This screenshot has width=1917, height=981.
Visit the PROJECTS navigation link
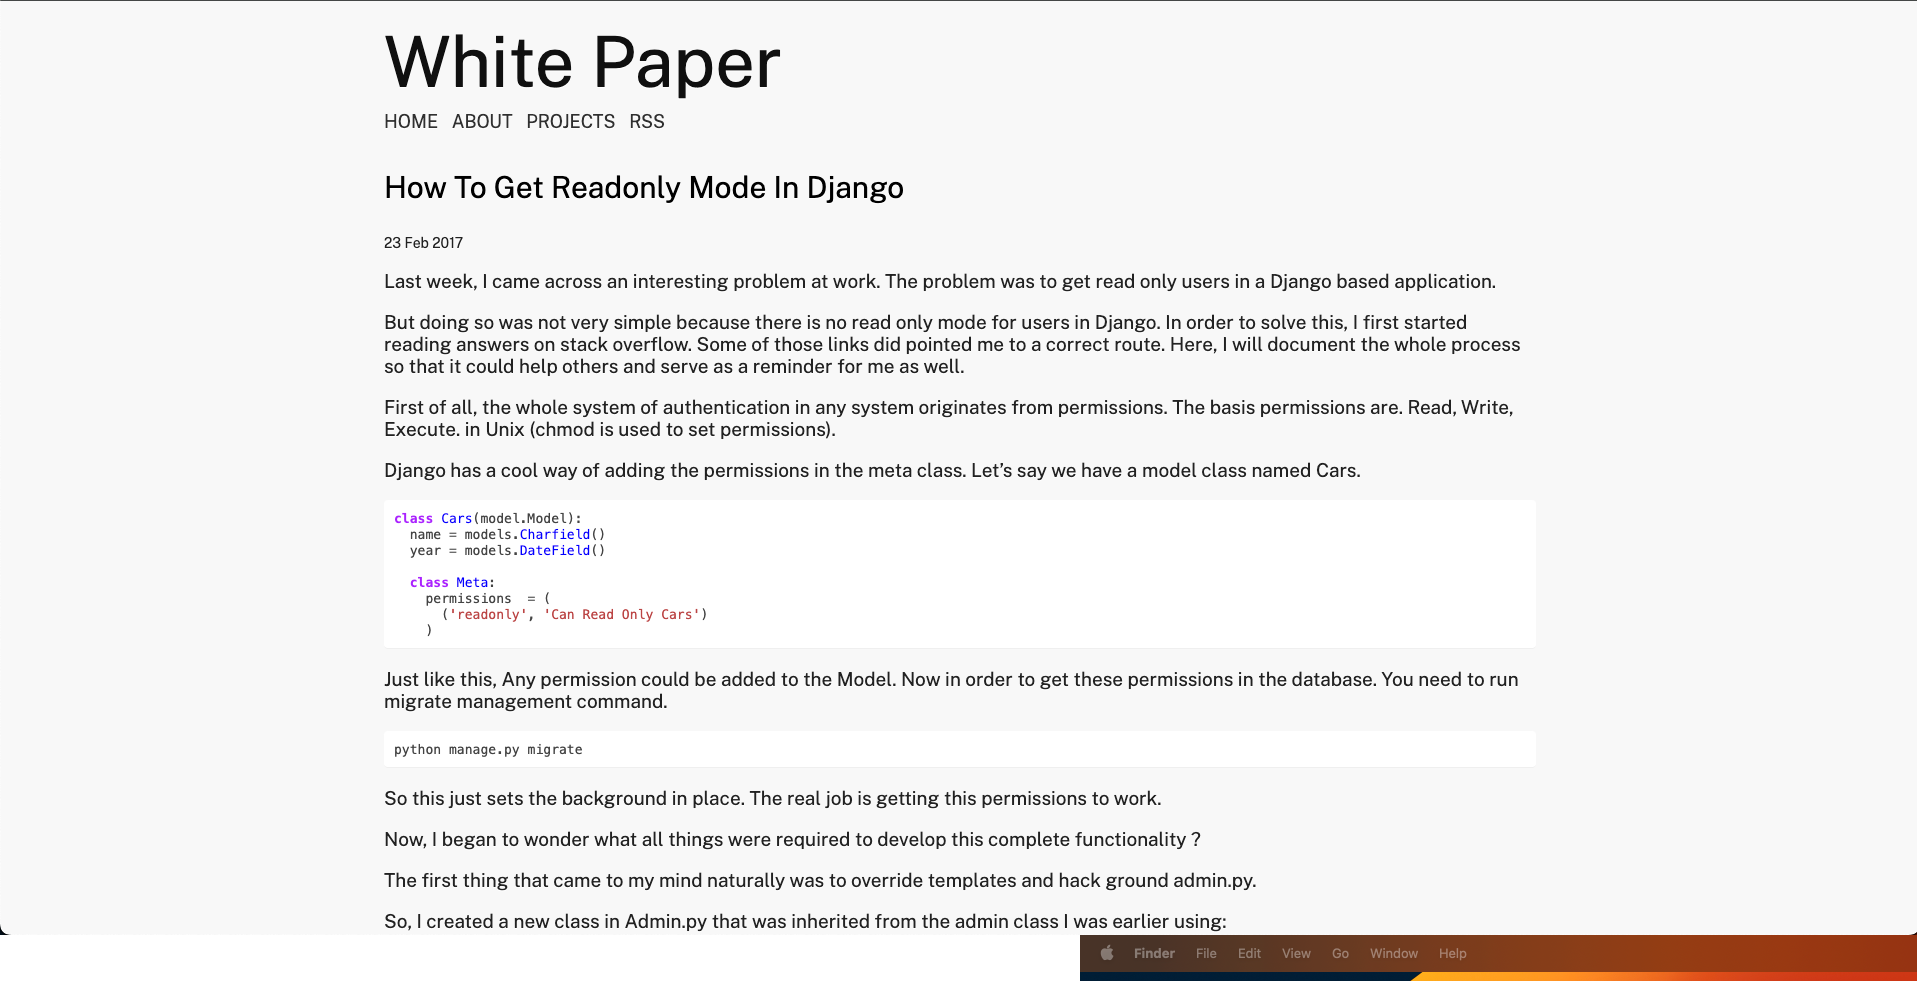571,122
